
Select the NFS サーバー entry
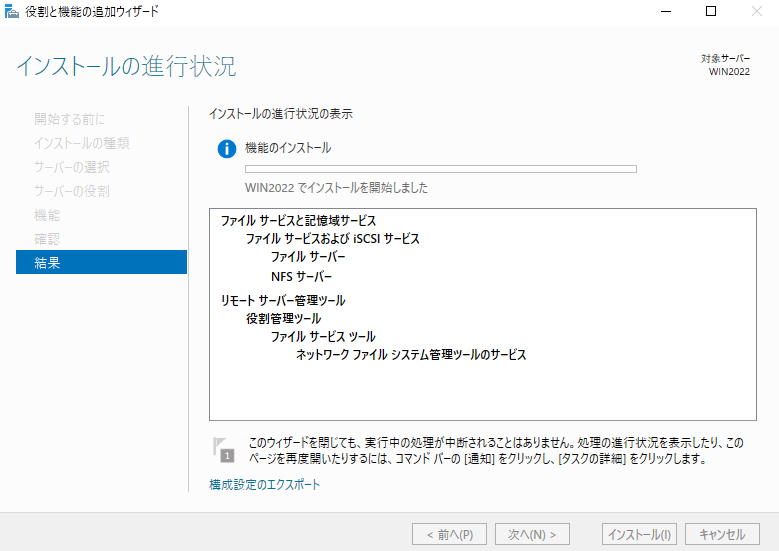click(x=301, y=277)
